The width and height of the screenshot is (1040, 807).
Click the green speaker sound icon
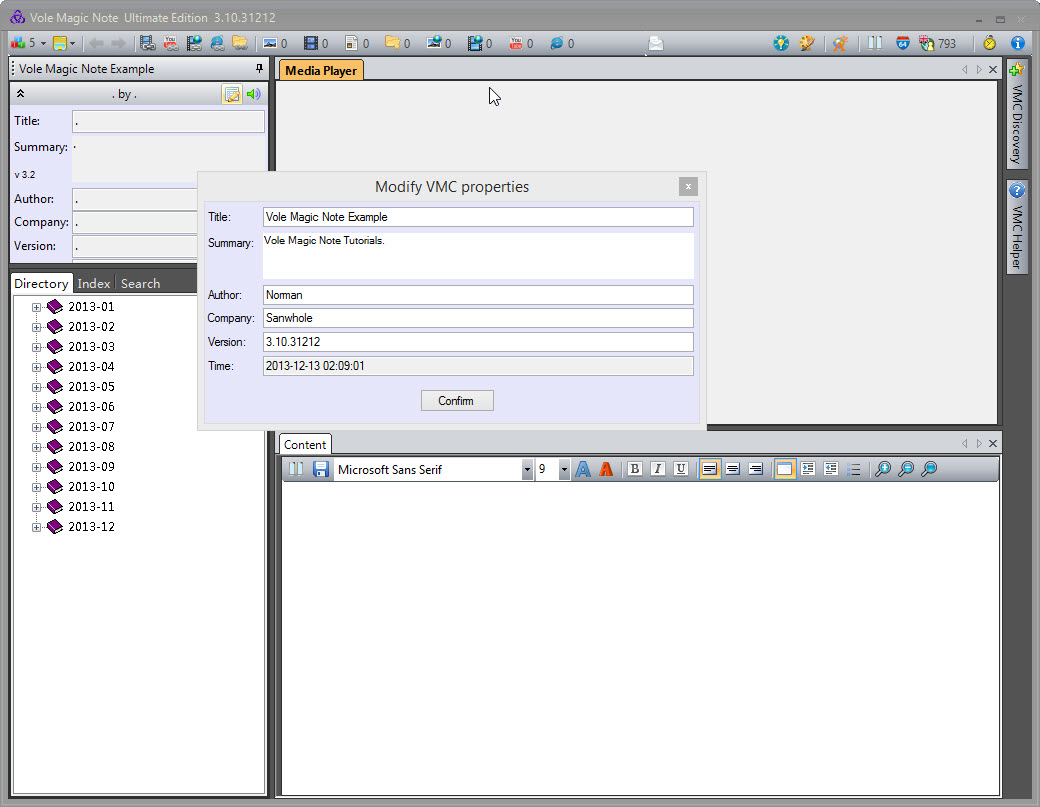253,94
